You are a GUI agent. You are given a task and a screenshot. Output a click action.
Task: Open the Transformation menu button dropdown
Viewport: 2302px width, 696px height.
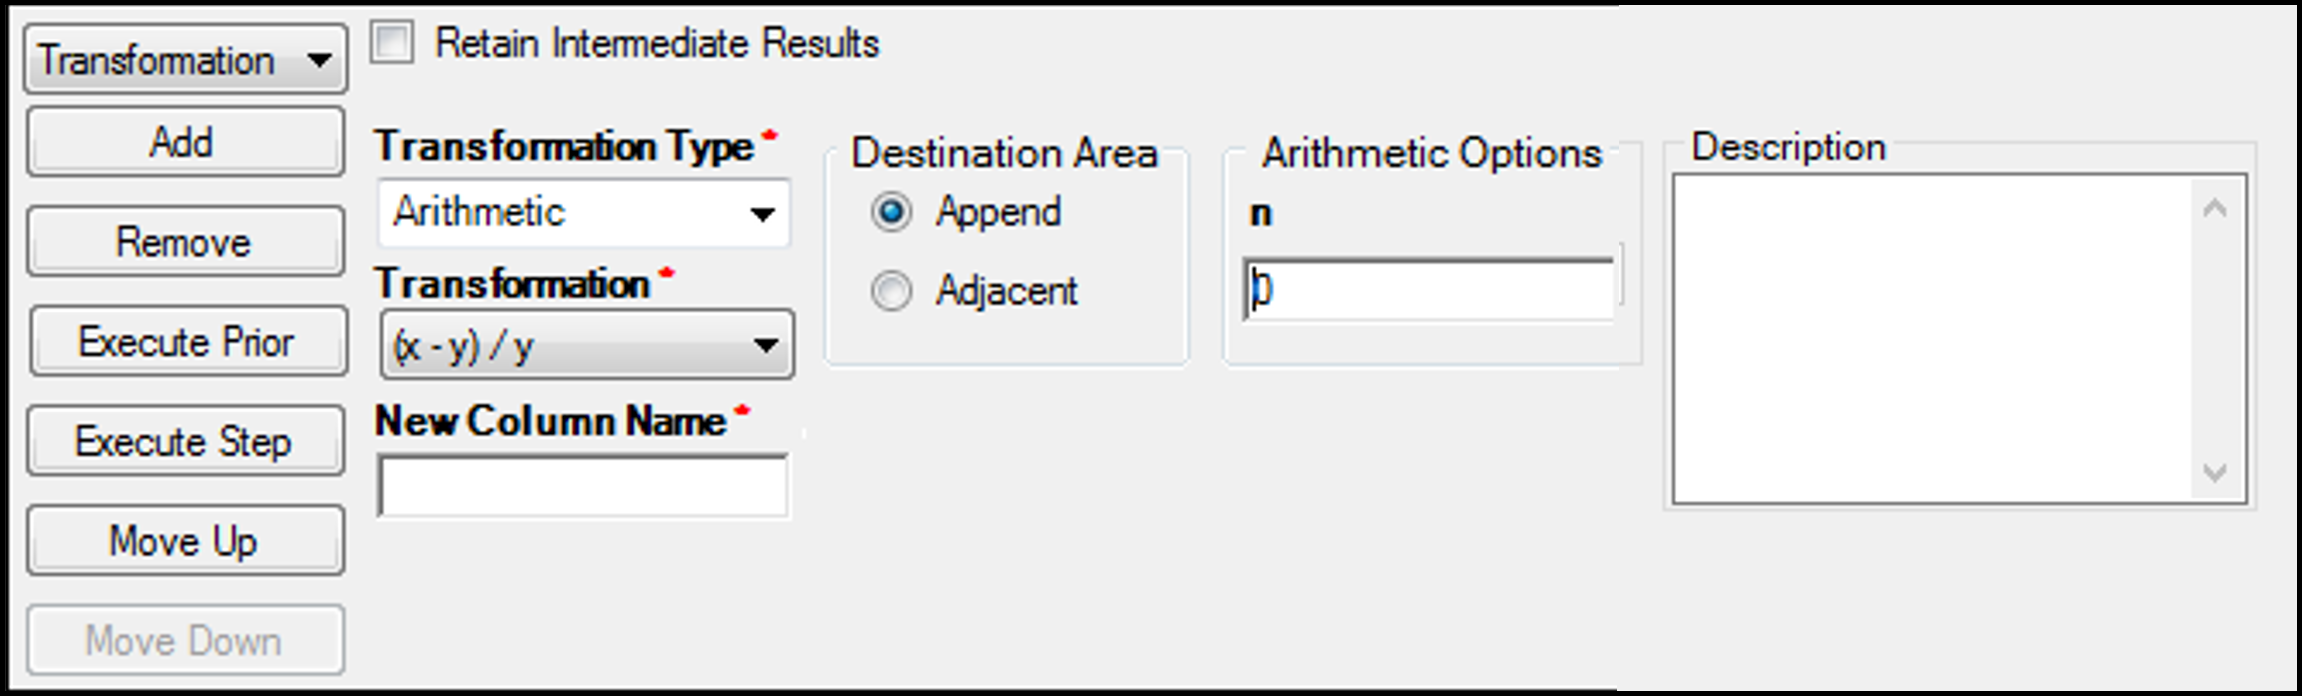pyautogui.click(x=185, y=60)
